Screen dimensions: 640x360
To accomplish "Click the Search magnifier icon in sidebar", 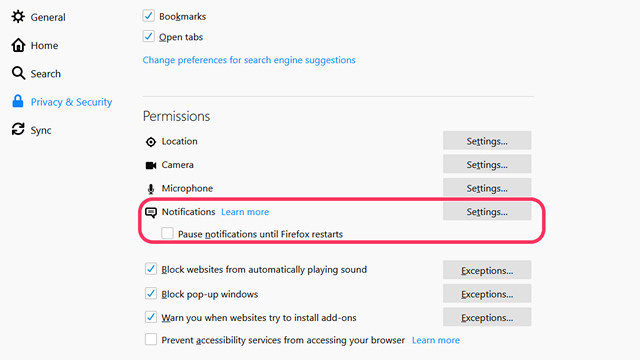I will coord(18,73).
